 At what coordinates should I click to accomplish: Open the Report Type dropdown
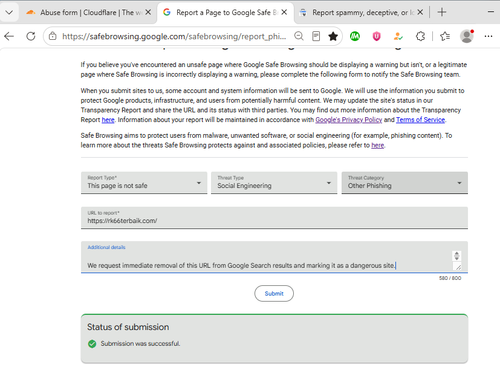pyautogui.click(x=144, y=183)
